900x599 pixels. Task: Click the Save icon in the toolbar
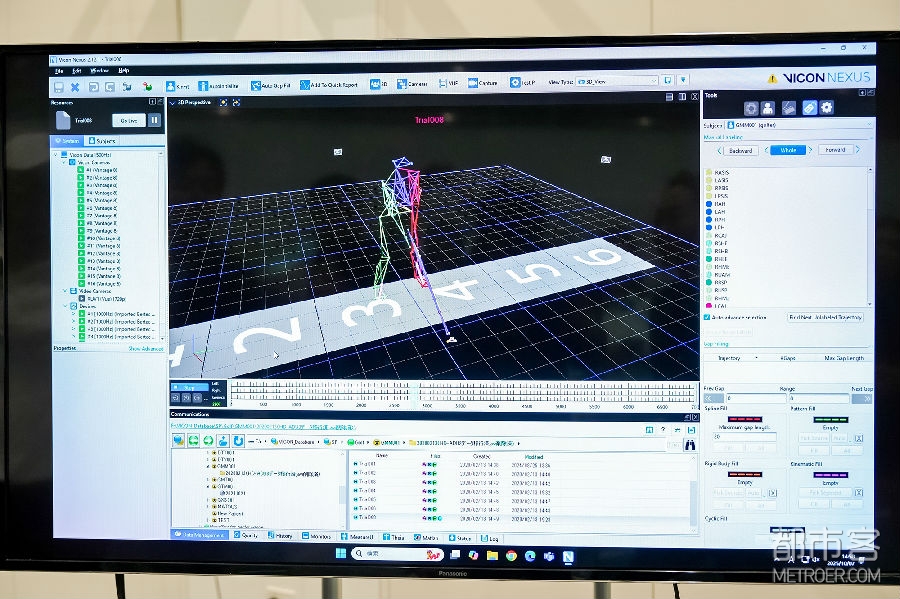coord(58,87)
